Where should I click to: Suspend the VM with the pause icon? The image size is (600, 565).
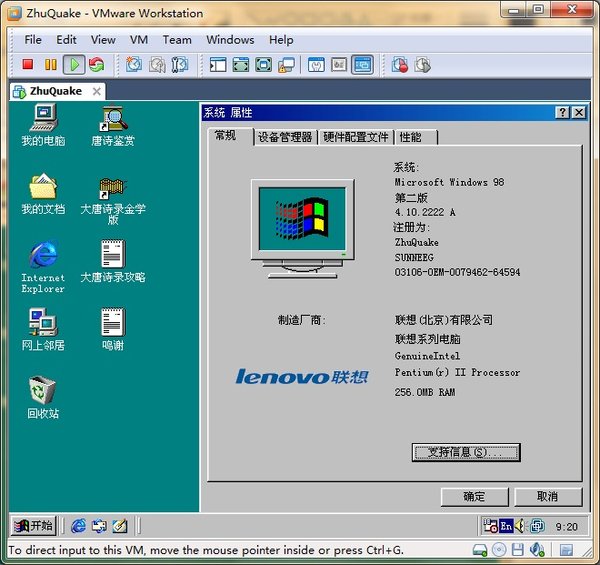(51, 64)
